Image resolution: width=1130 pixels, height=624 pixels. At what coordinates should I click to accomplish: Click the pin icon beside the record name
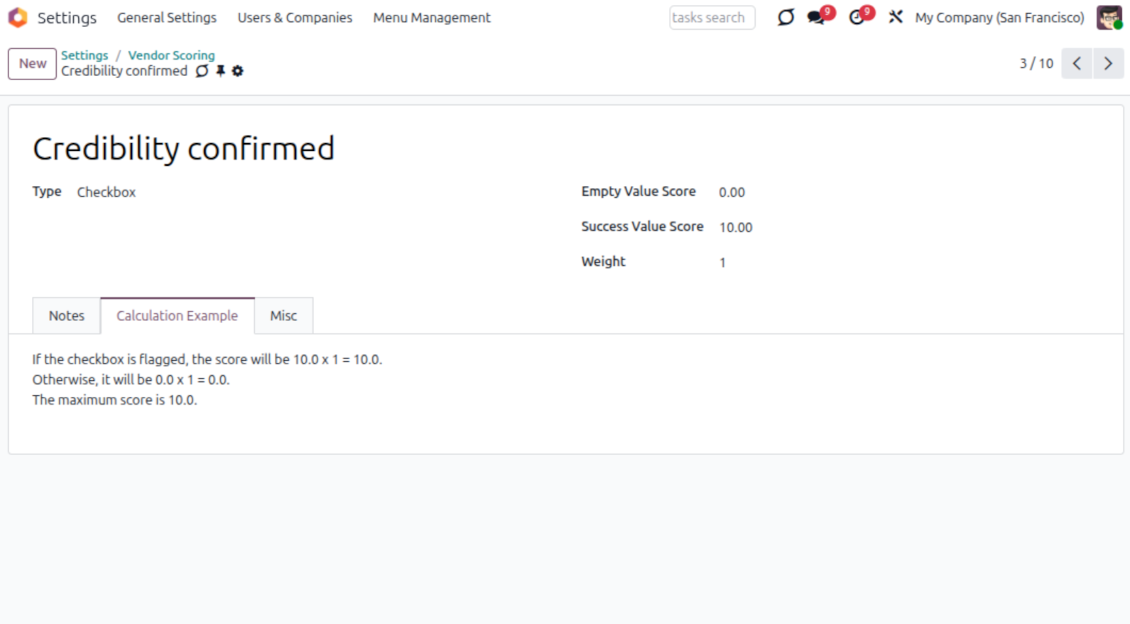pyautogui.click(x=221, y=71)
